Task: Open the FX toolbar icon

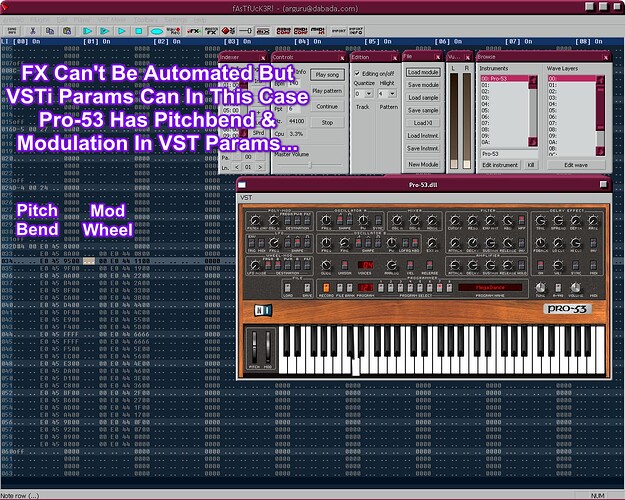Action: pyautogui.click(x=194, y=31)
